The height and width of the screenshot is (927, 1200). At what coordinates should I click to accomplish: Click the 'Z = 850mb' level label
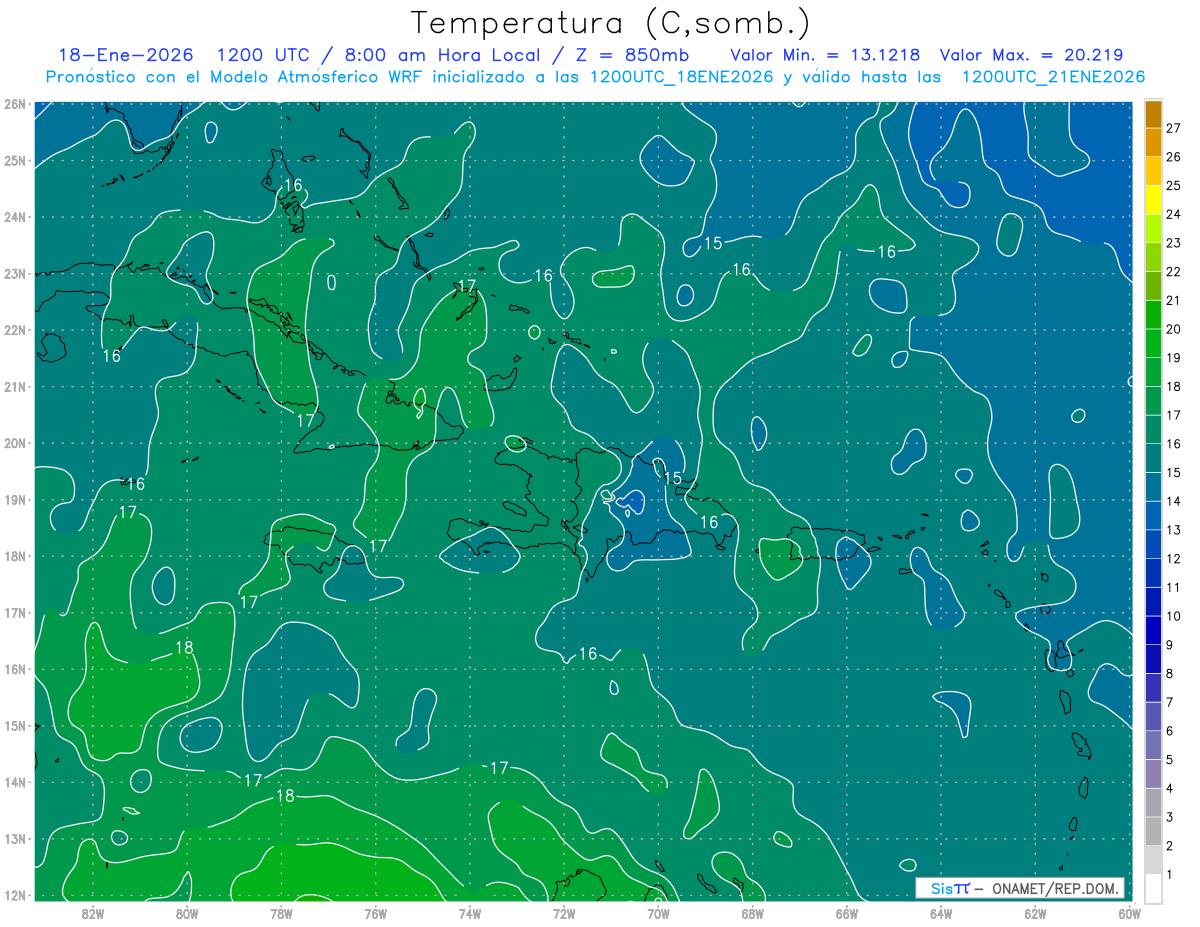click(633, 55)
